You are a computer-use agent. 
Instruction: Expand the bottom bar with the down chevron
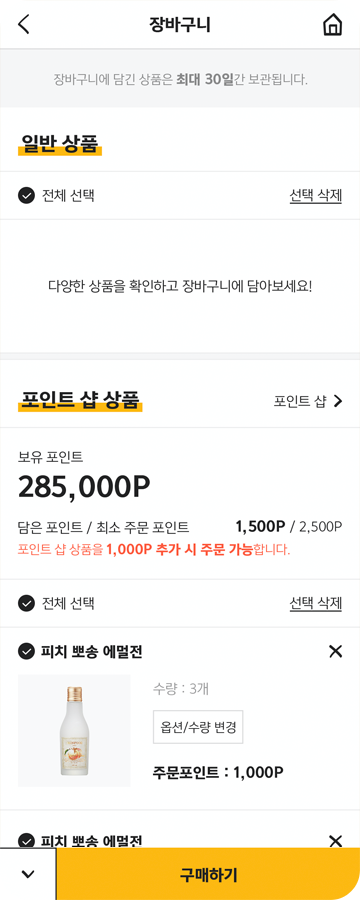(x=28, y=874)
